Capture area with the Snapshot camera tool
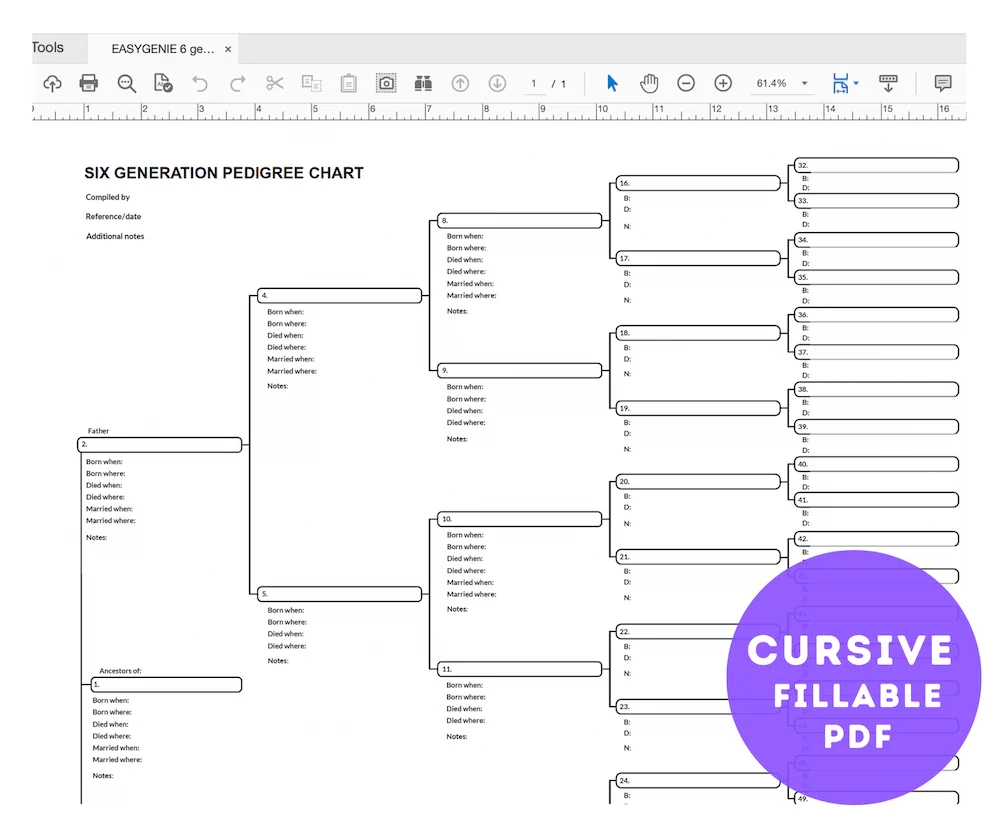 [386, 83]
